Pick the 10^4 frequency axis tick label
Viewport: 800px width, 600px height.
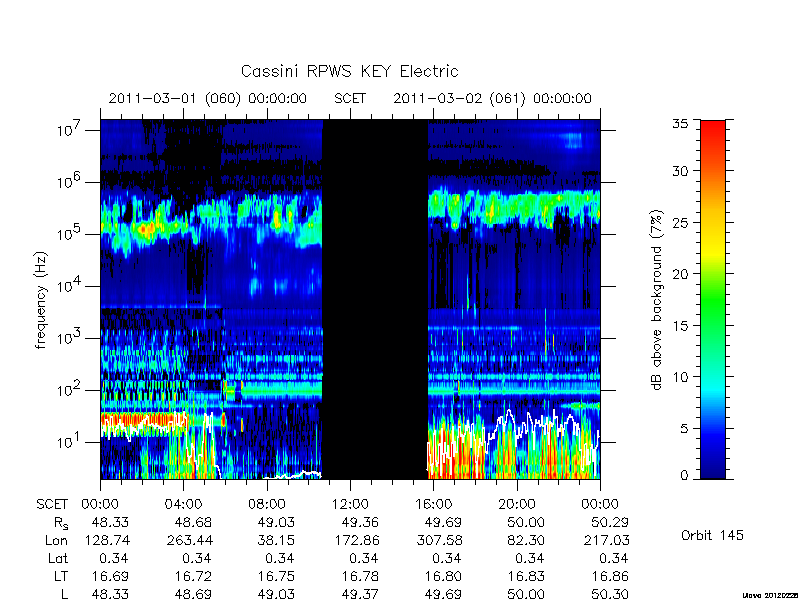tap(70, 285)
